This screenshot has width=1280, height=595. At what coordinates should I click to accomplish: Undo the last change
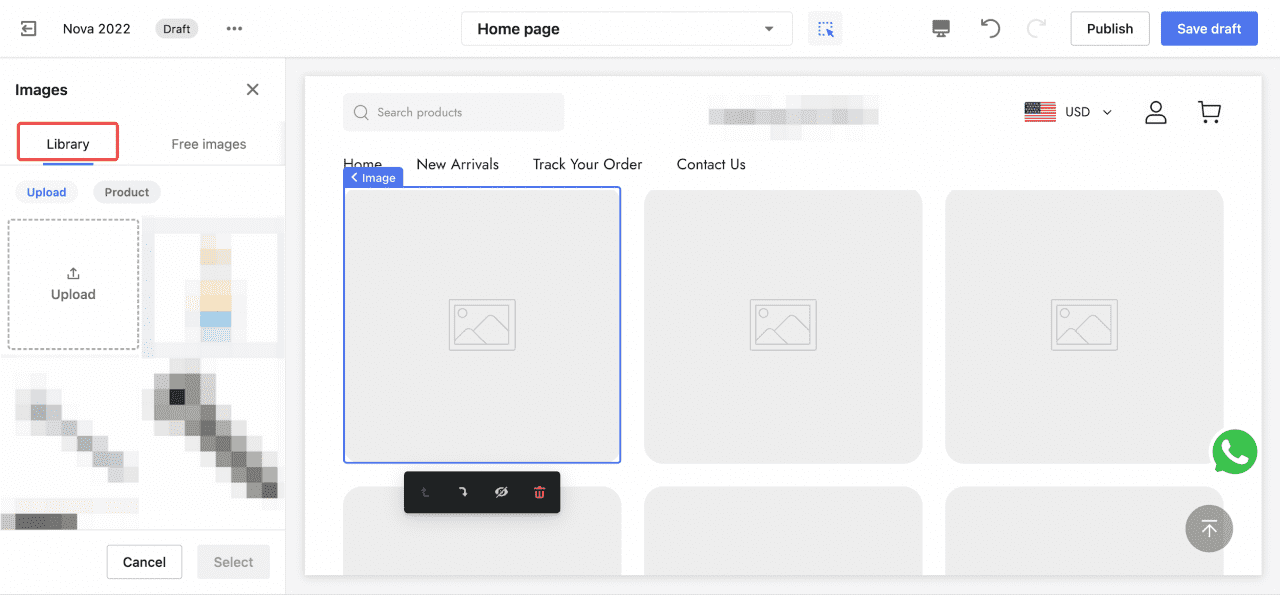coord(990,28)
